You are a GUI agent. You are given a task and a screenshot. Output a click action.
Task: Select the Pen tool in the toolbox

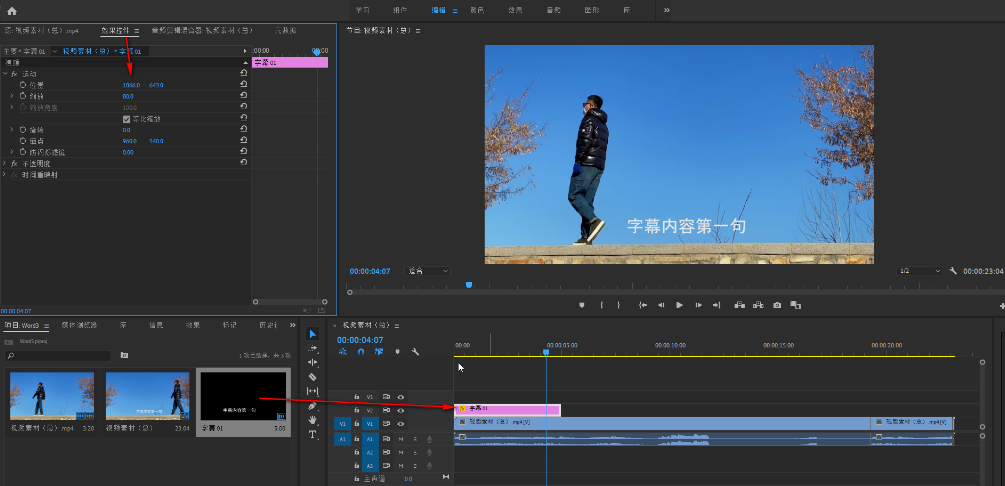(x=312, y=406)
